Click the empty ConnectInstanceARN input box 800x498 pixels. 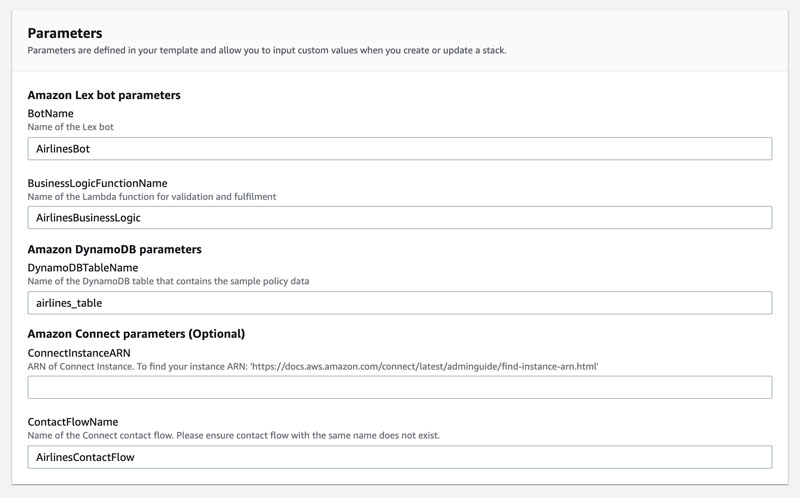click(x=399, y=388)
